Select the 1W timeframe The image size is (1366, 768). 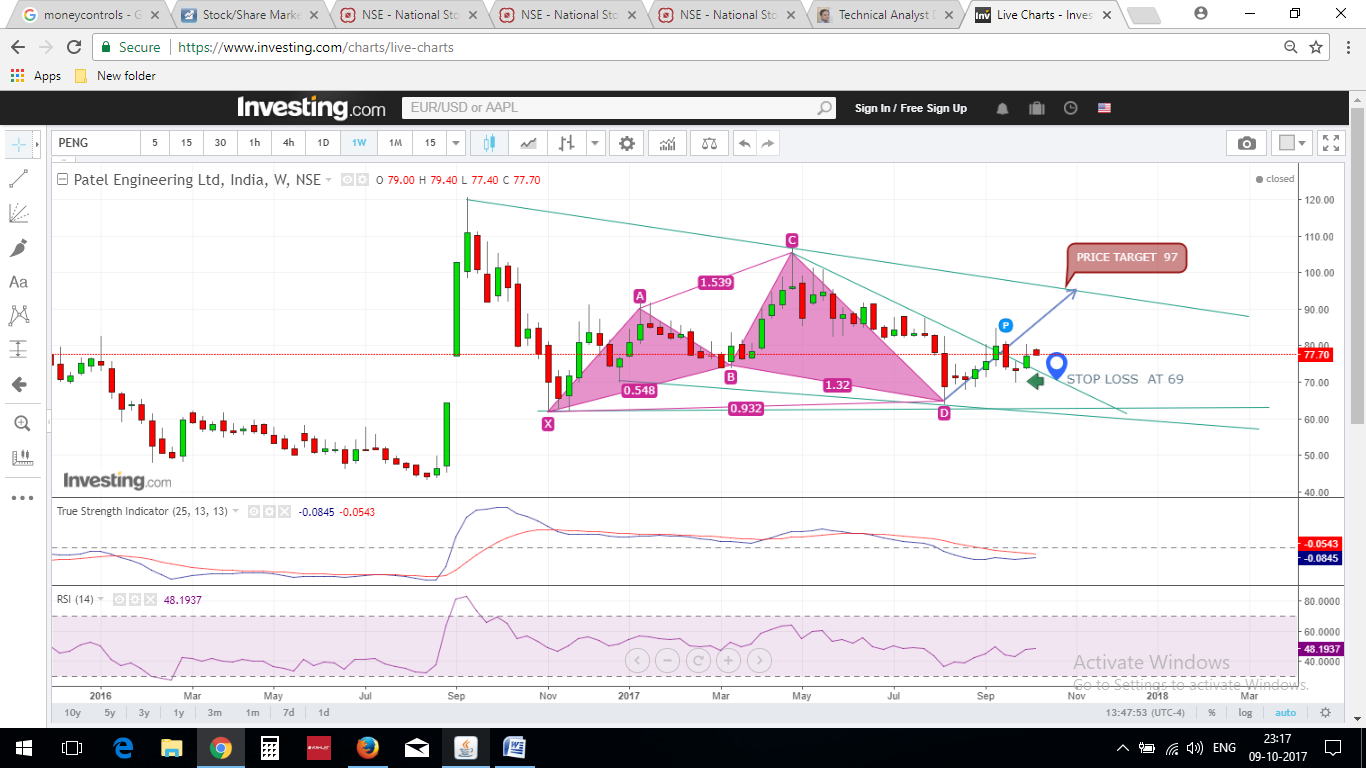tap(358, 143)
